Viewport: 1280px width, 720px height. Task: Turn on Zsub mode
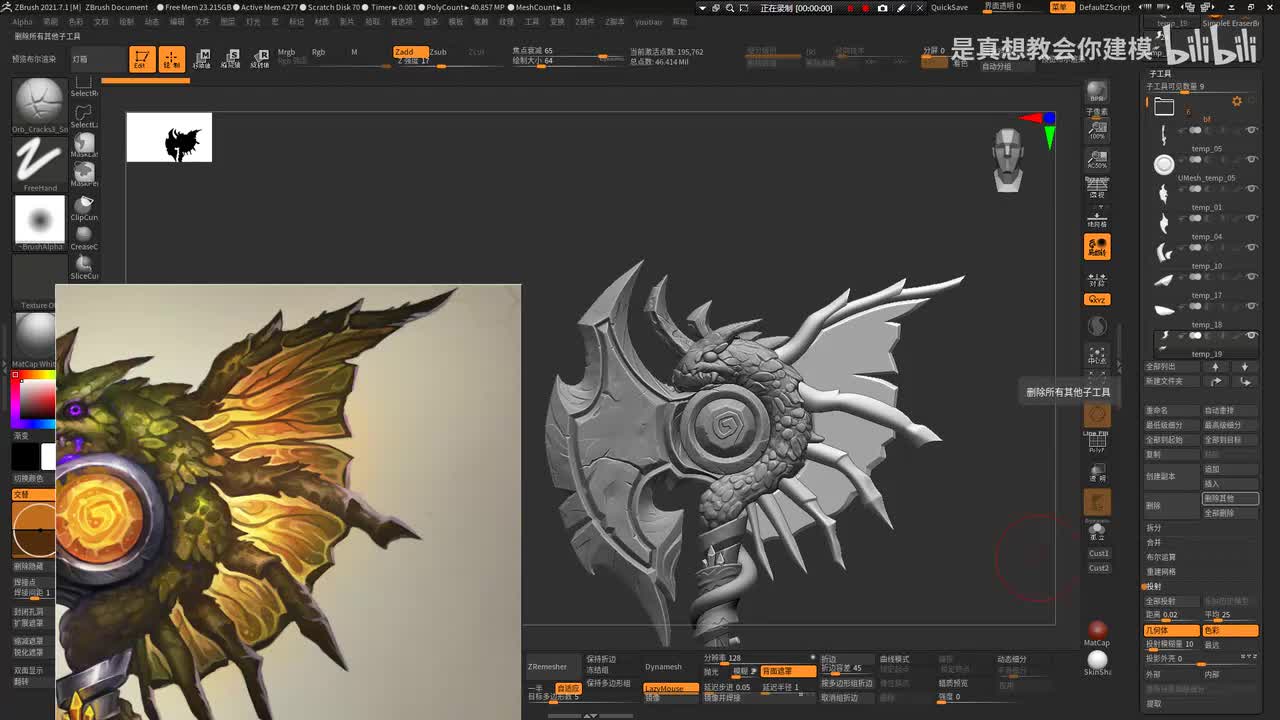point(438,52)
